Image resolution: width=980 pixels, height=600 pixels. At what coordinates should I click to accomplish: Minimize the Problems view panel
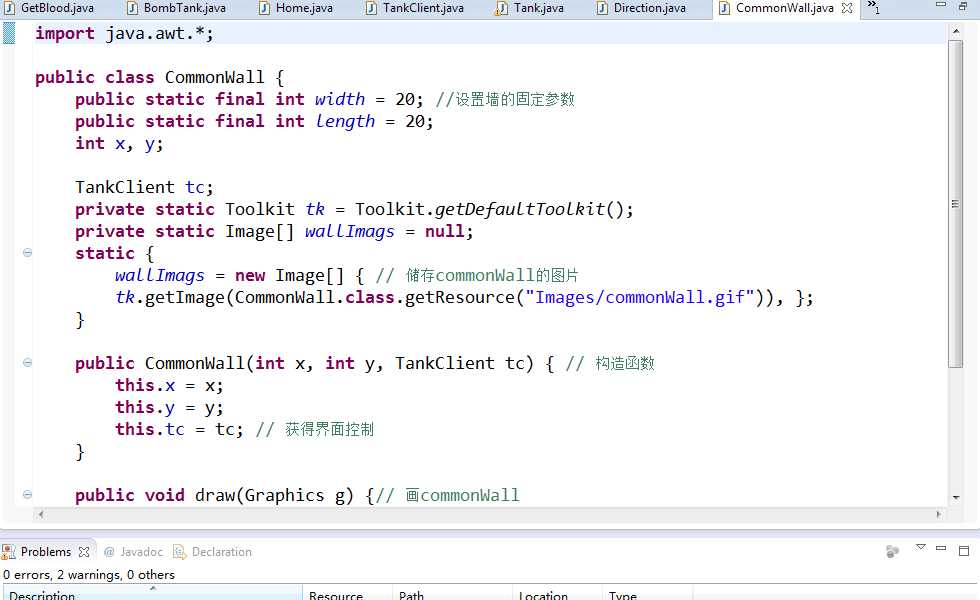[x=941, y=548]
